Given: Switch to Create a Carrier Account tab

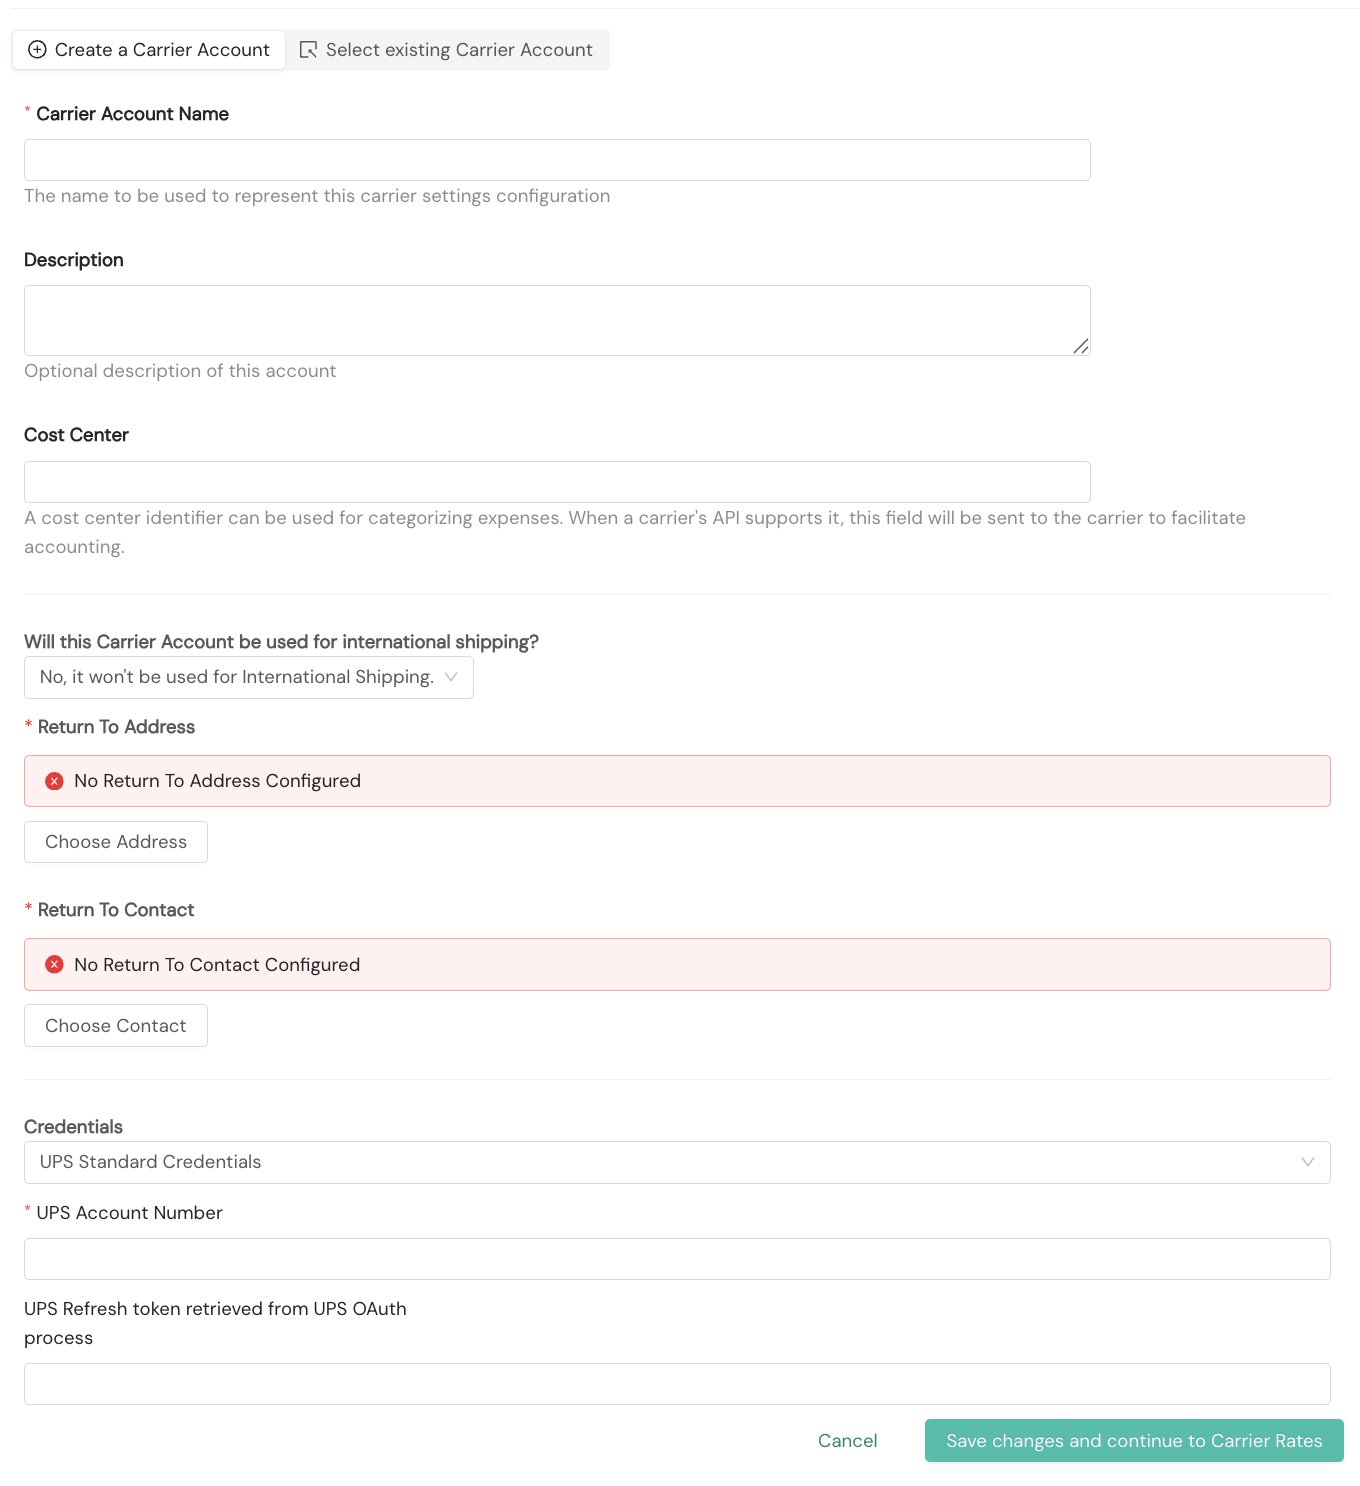Looking at the screenshot, I should click(149, 50).
